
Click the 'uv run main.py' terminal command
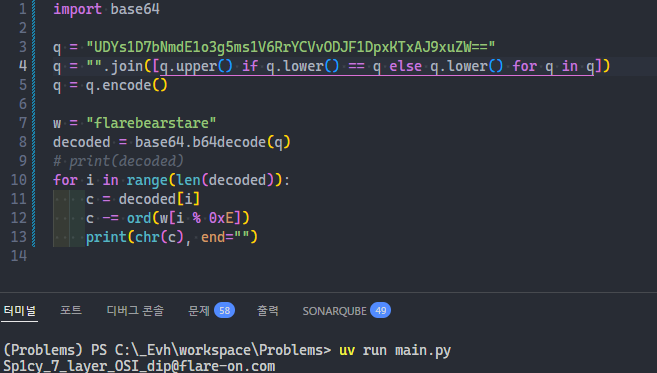point(395,350)
